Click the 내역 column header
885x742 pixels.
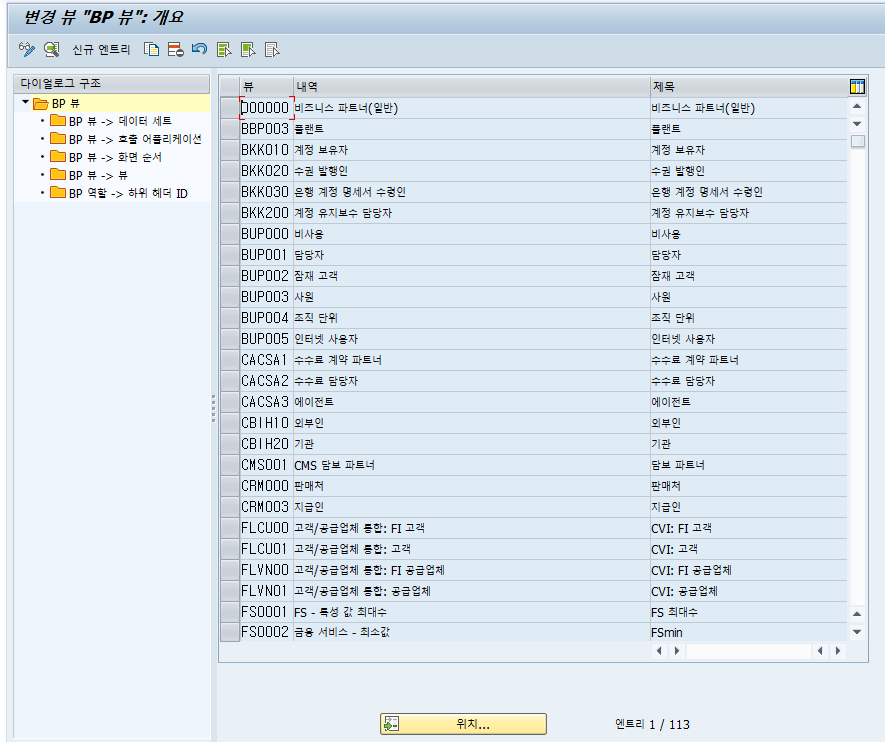point(471,86)
